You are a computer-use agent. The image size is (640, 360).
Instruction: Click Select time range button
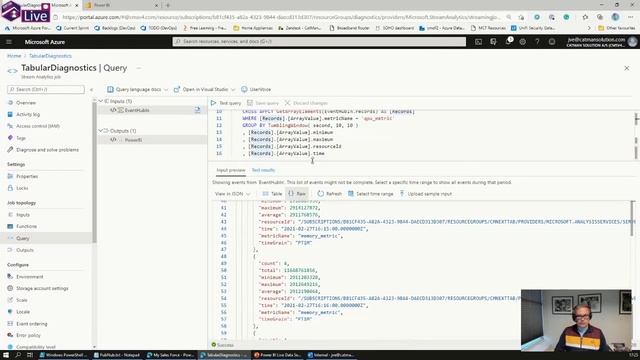coord(371,194)
